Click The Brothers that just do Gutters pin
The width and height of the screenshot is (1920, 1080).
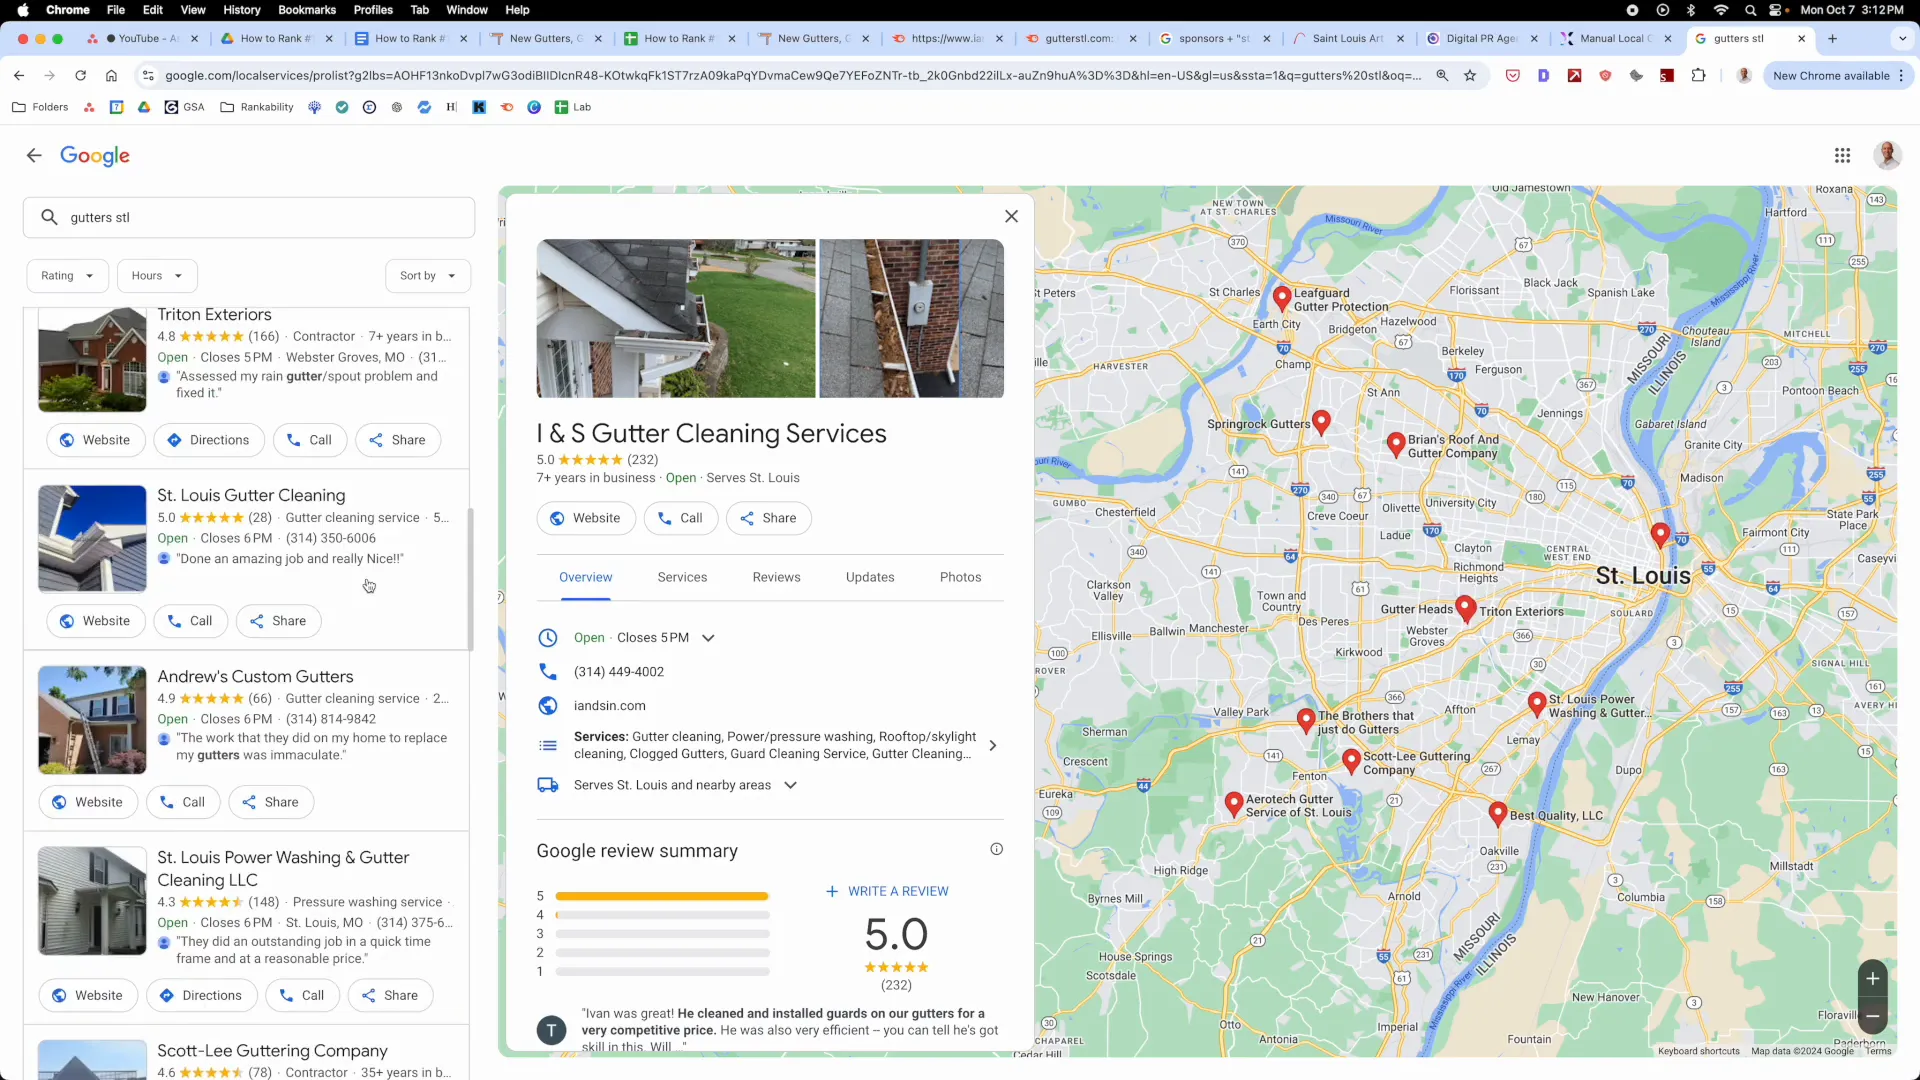pos(1305,720)
